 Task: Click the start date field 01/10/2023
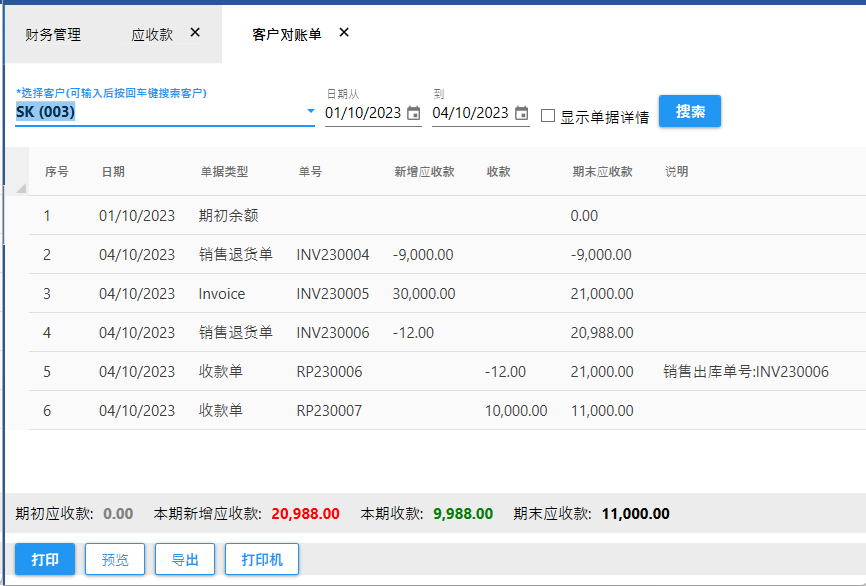pyautogui.click(x=362, y=113)
